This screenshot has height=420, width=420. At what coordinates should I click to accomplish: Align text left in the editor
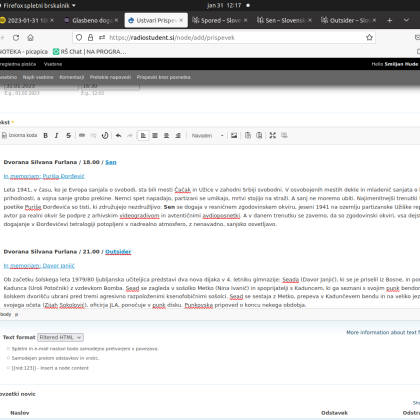(x=143, y=135)
